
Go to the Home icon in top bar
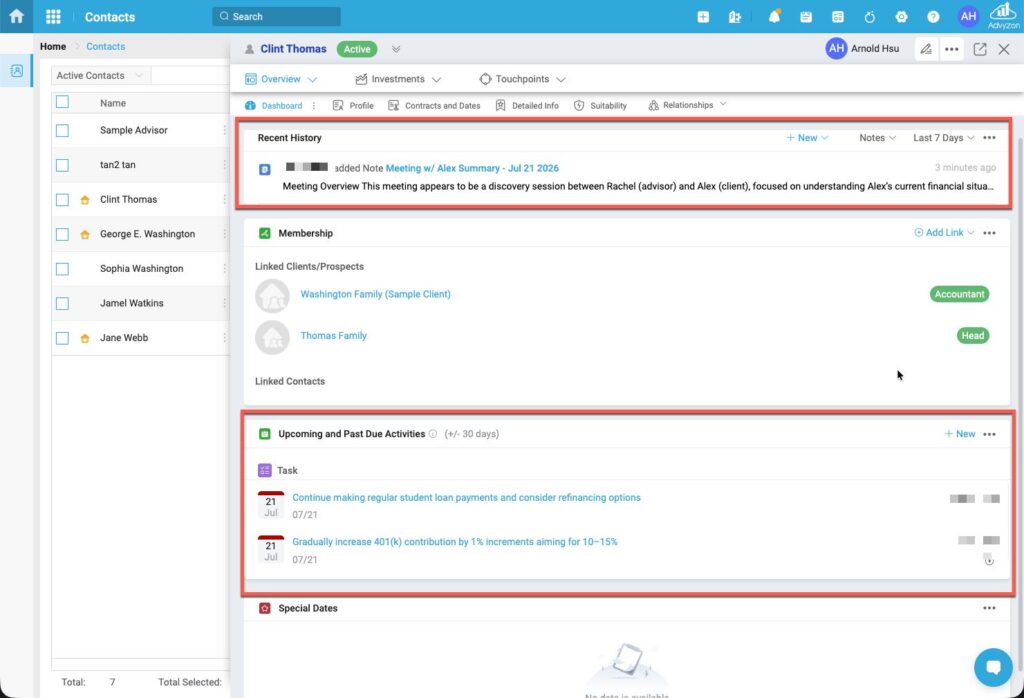[16, 16]
